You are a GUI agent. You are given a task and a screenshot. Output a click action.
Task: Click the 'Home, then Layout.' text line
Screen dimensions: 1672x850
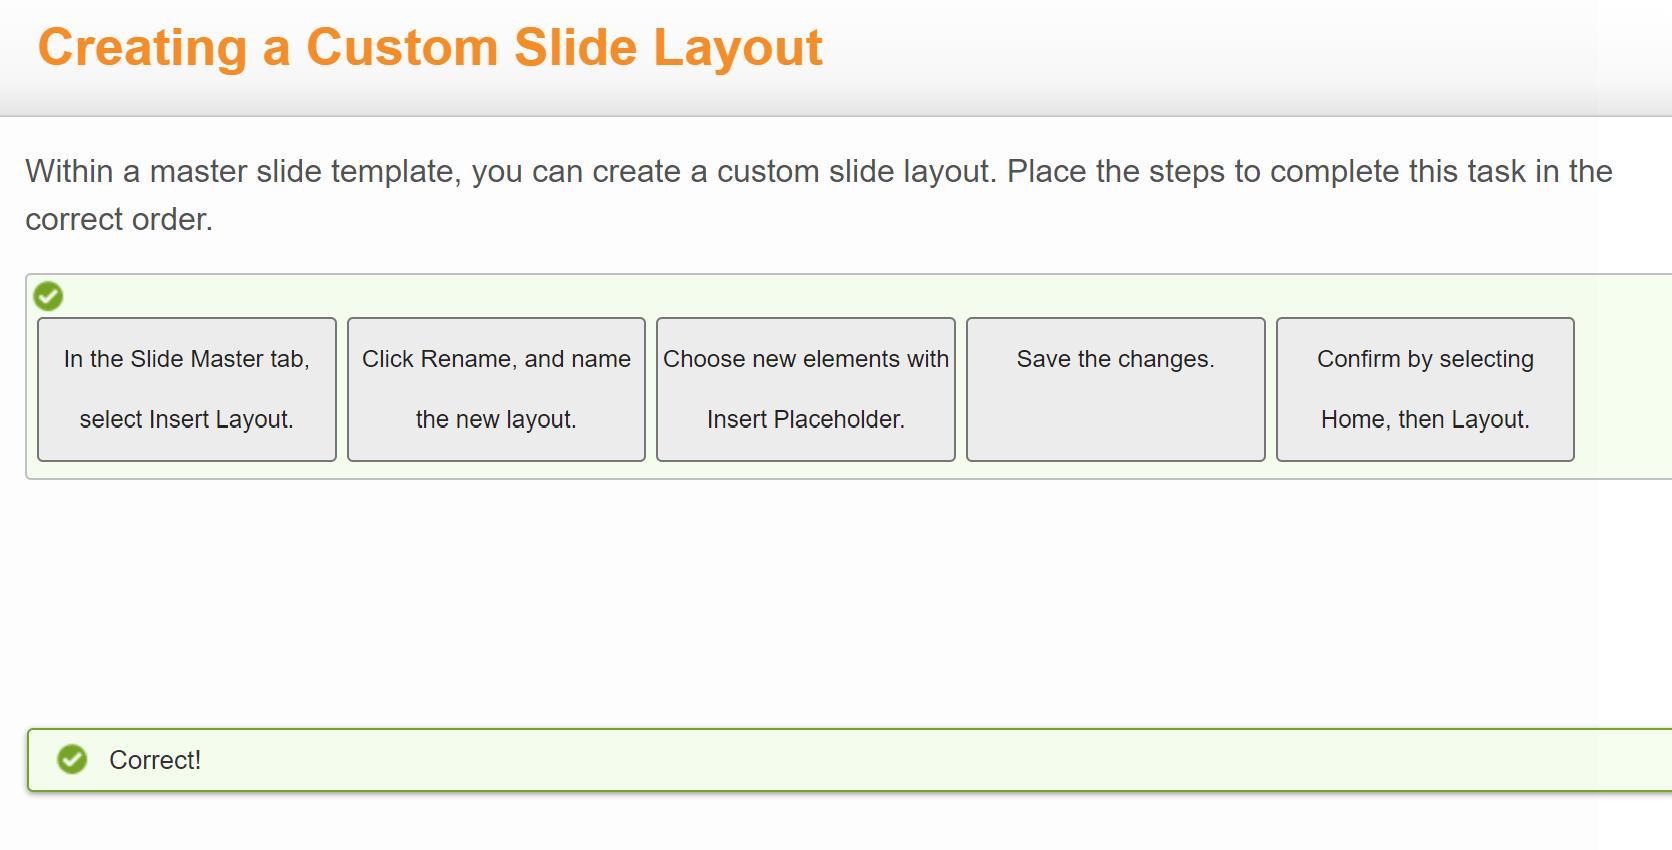1425,420
